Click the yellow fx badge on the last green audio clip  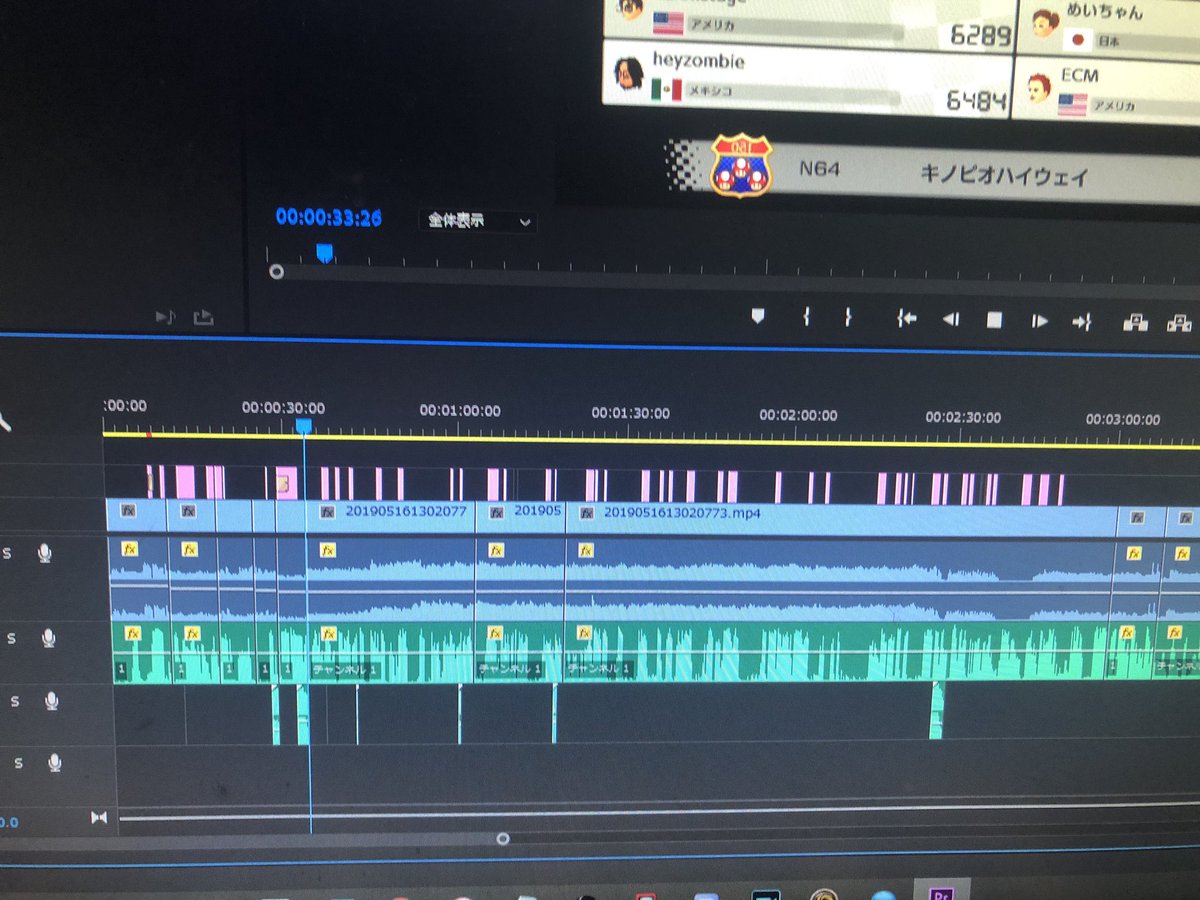(1176, 632)
